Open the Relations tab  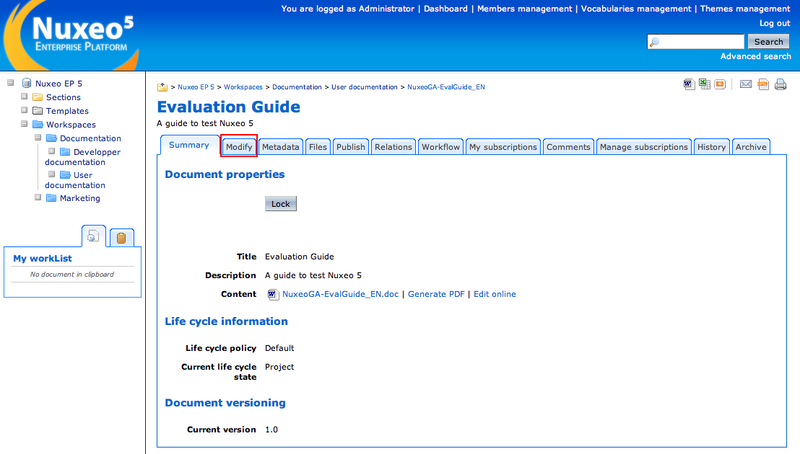(393, 147)
